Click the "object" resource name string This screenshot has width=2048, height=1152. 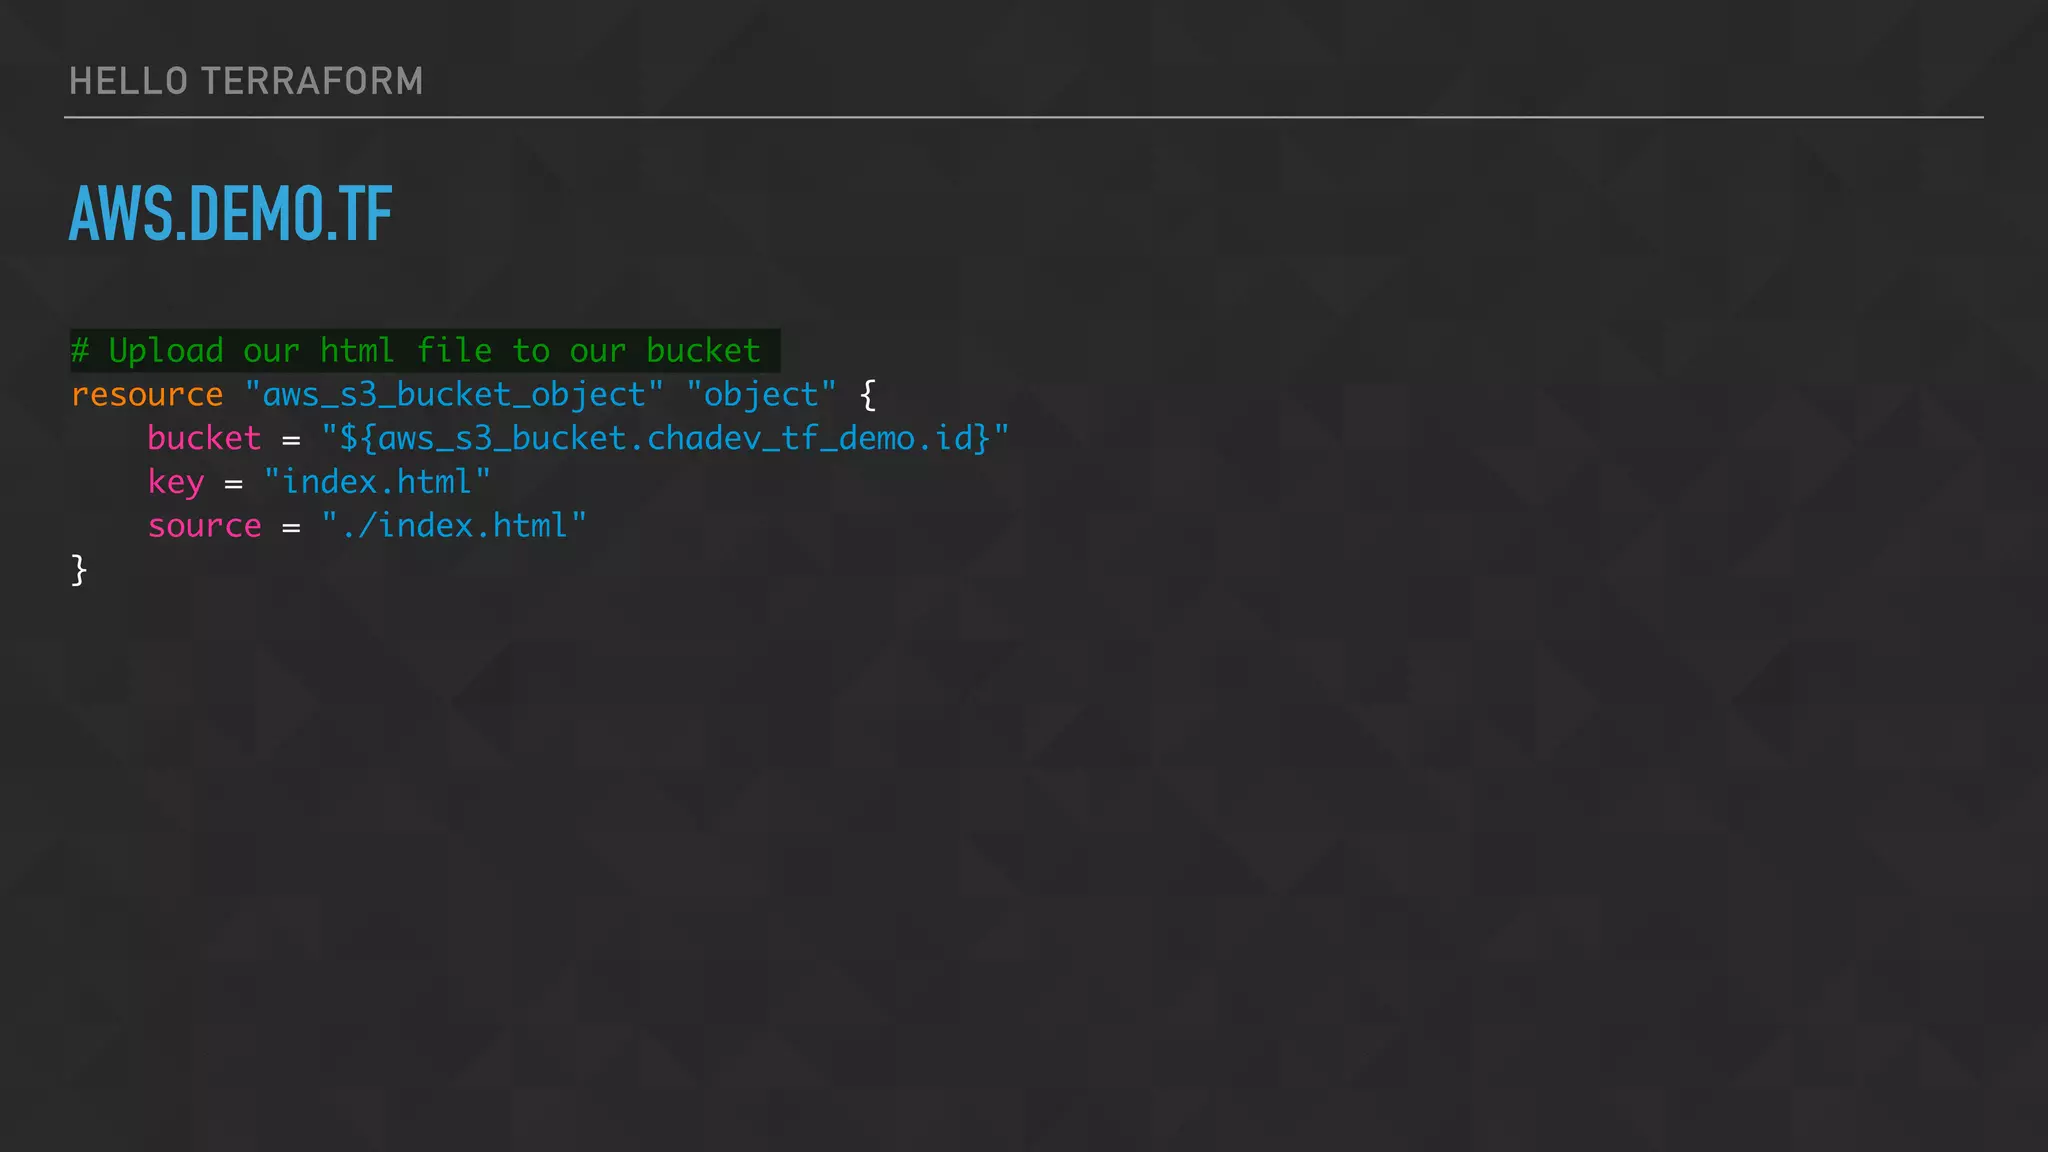pyautogui.click(x=761, y=395)
